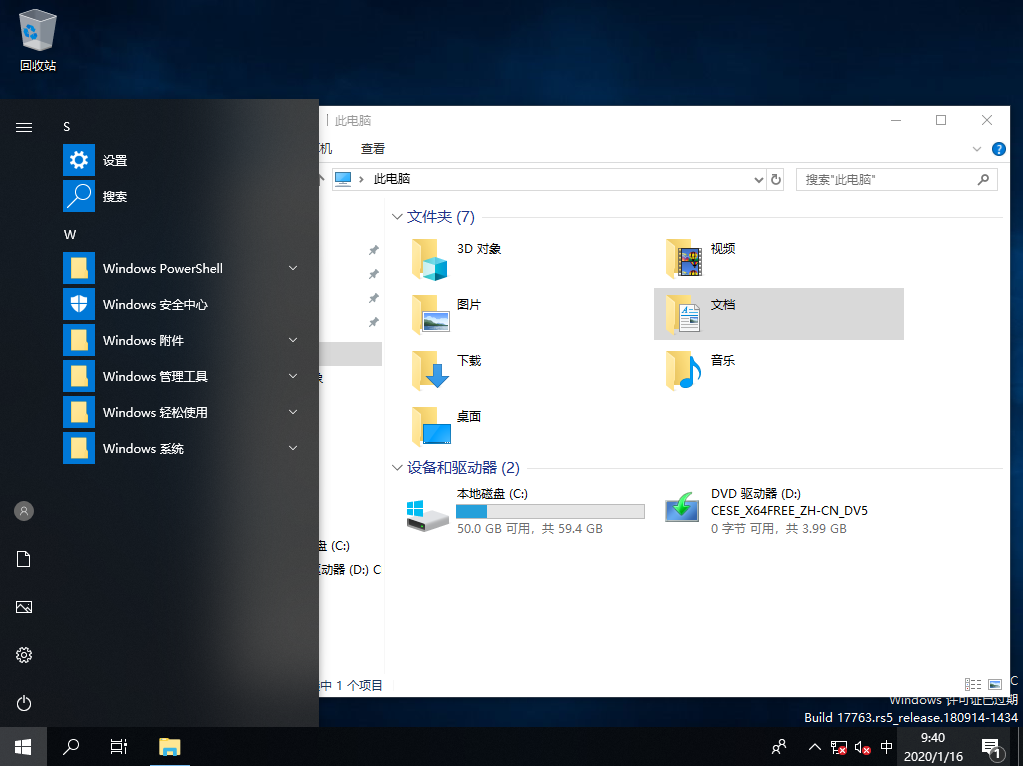Open address bar history dropdown
Screen dimensions: 1023x766
tap(758, 179)
